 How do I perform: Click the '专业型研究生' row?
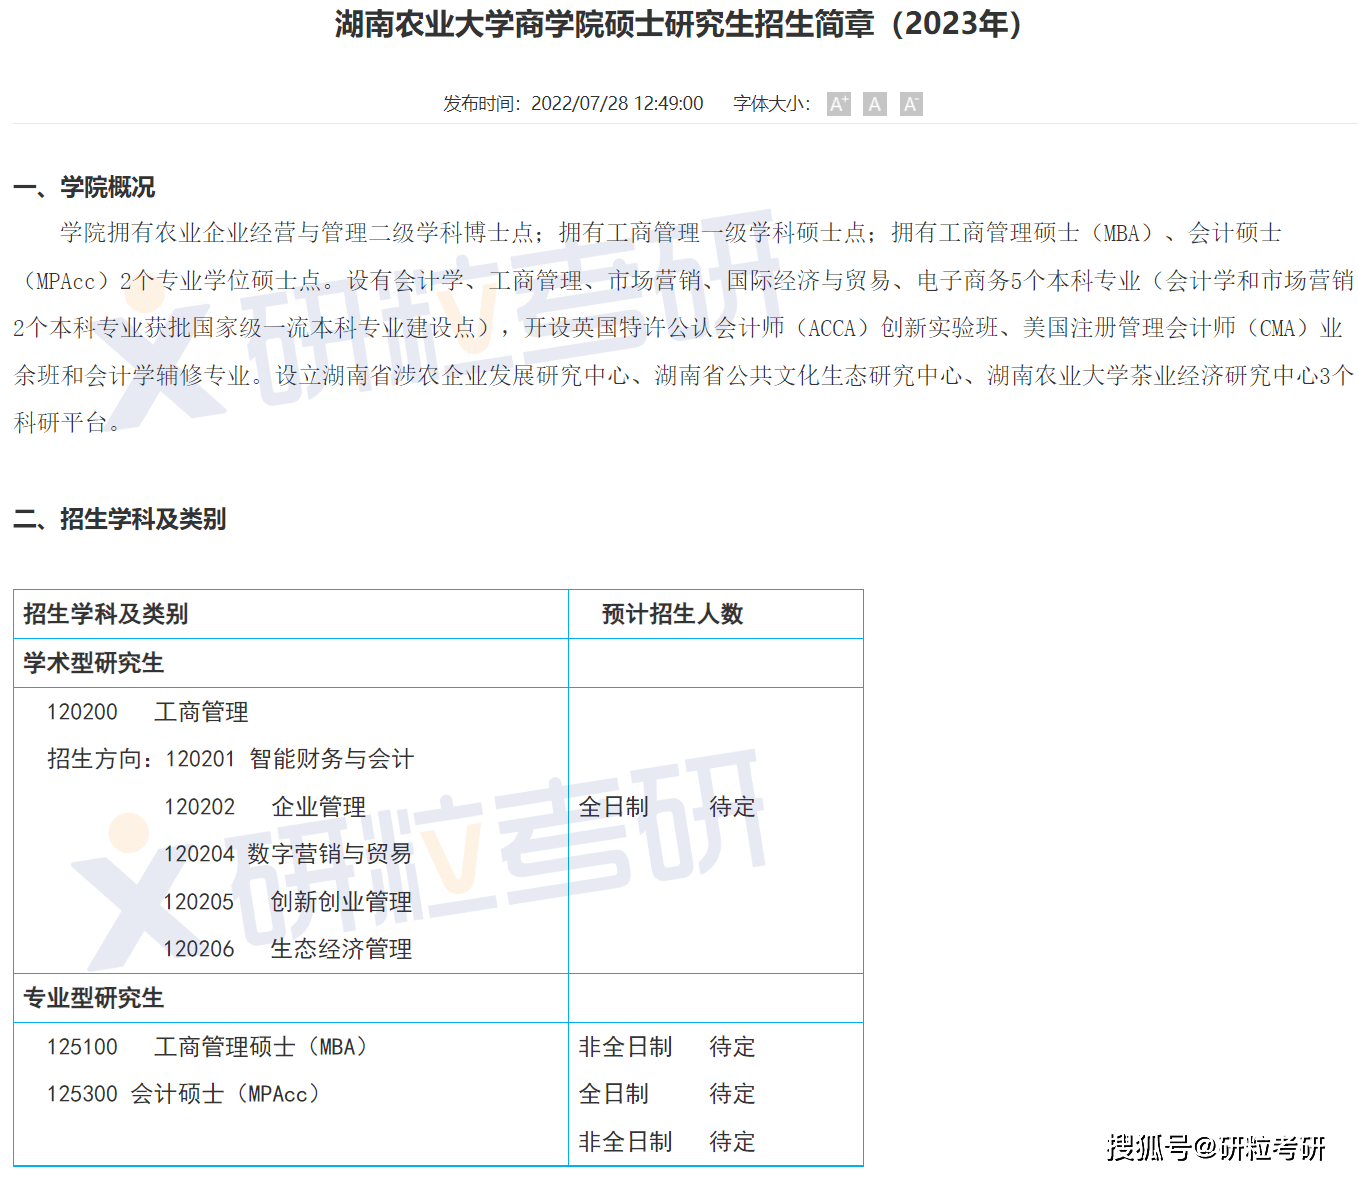(438, 998)
